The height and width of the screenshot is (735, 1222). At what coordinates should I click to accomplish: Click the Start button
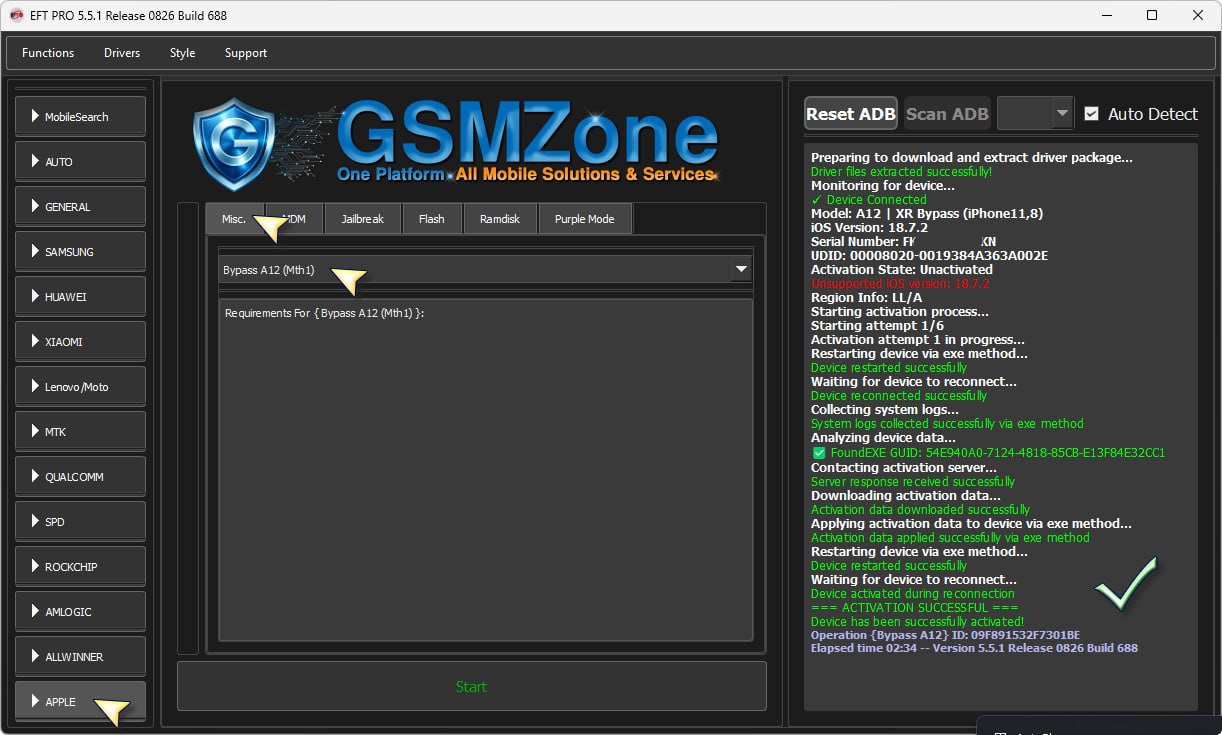click(472, 686)
